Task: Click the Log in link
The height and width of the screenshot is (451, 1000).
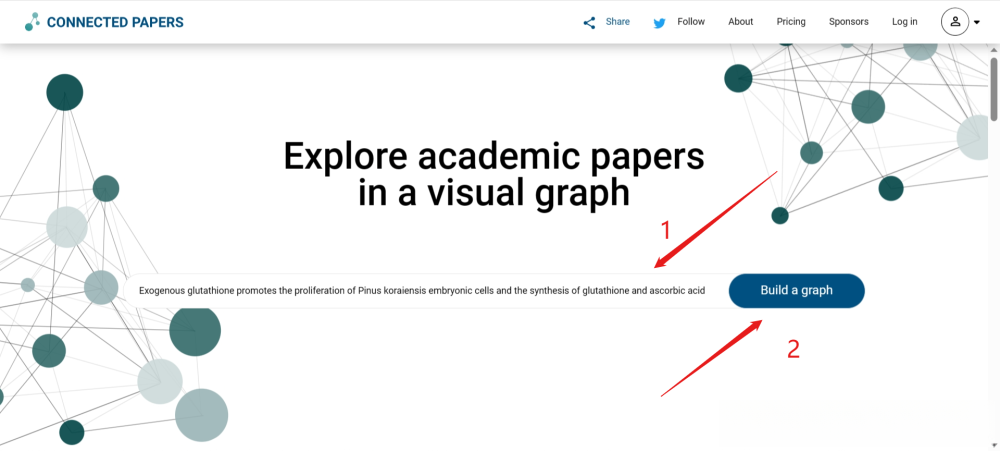Action: (x=905, y=21)
